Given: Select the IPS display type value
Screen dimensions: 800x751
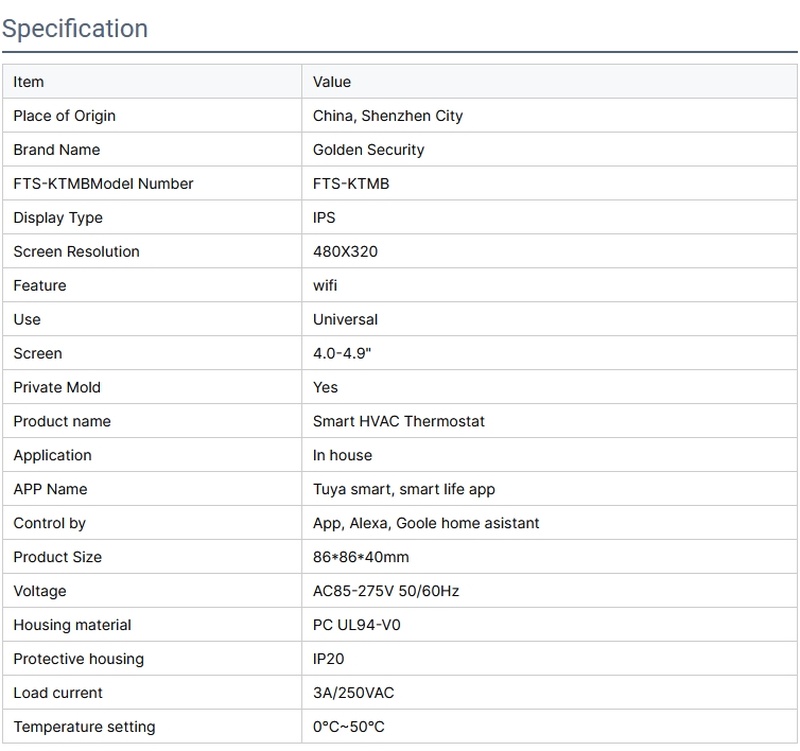Looking at the screenshot, I should (326, 218).
